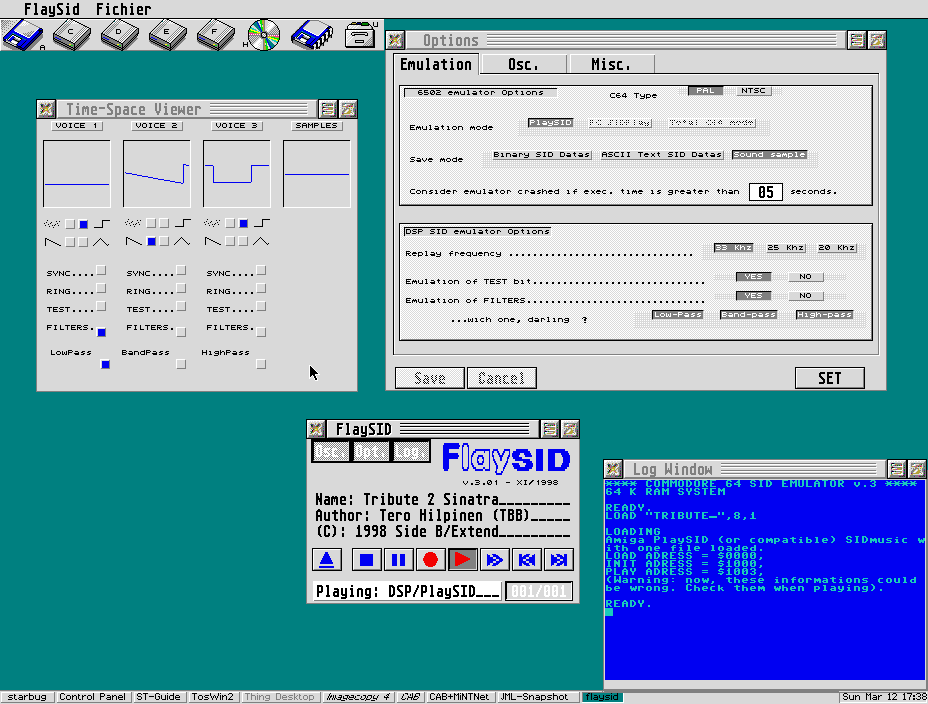Click the crash timeout seconds field showing 05

pos(766,192)
